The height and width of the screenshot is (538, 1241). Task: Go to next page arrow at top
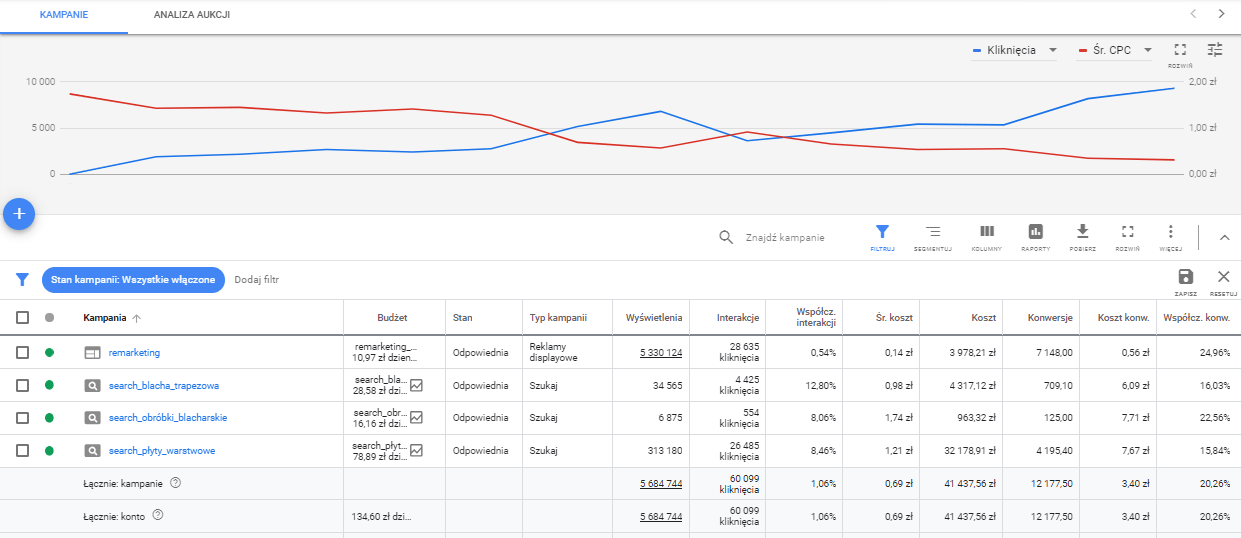click(x=1221, y=14)
